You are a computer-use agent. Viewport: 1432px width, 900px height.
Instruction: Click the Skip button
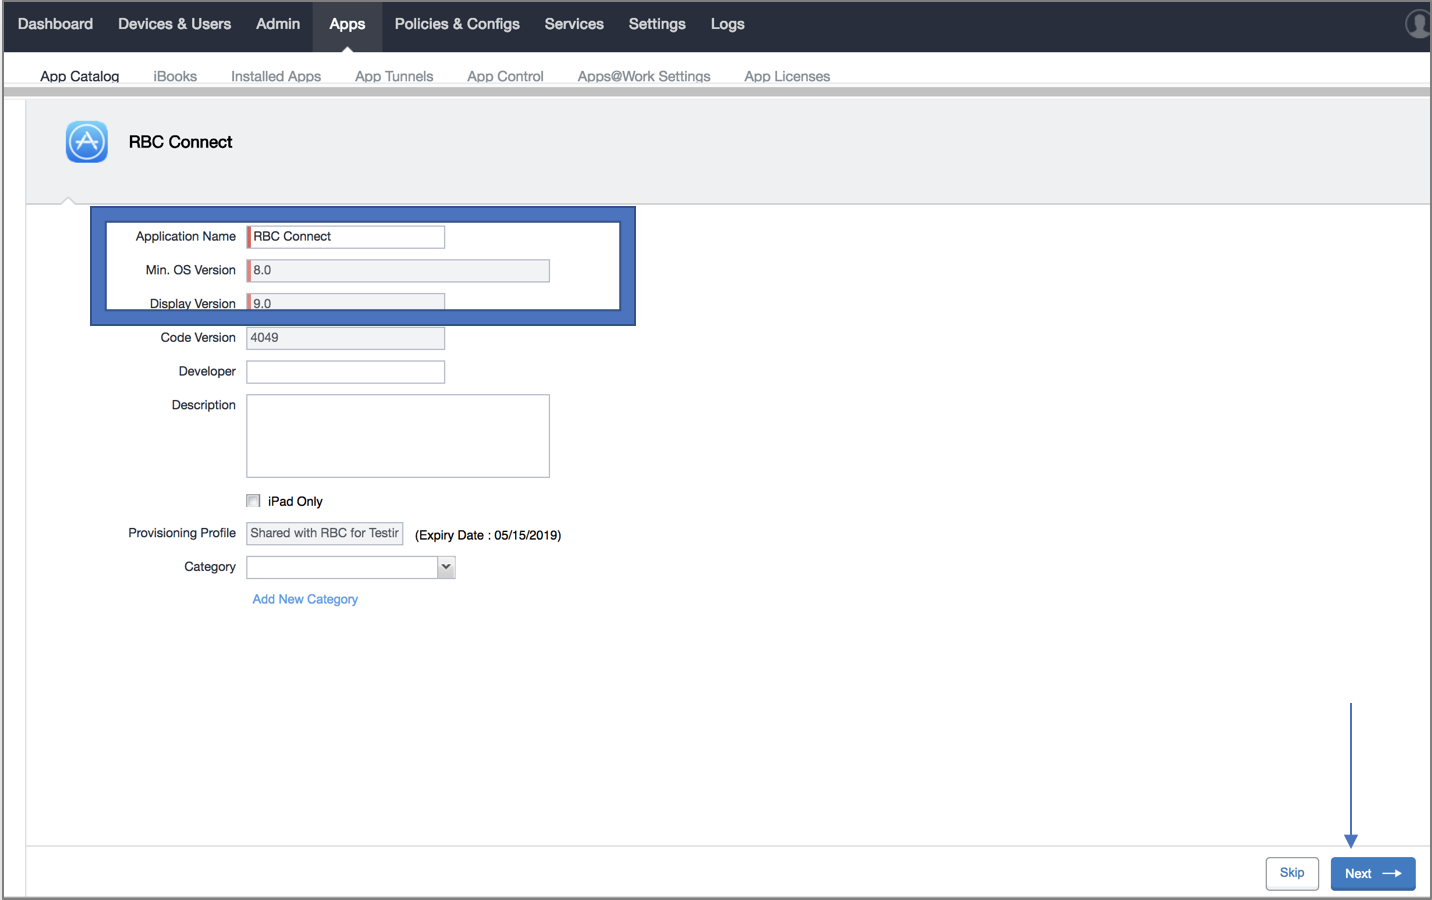pos(1292,873)
